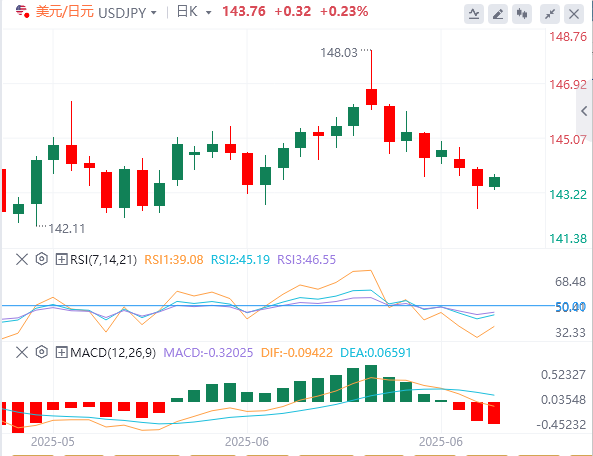Image resolution: width=593 pixels, height=456 pixels.
Task: Open RSI indicator settings gear
Action: click(x=42, y=259)
